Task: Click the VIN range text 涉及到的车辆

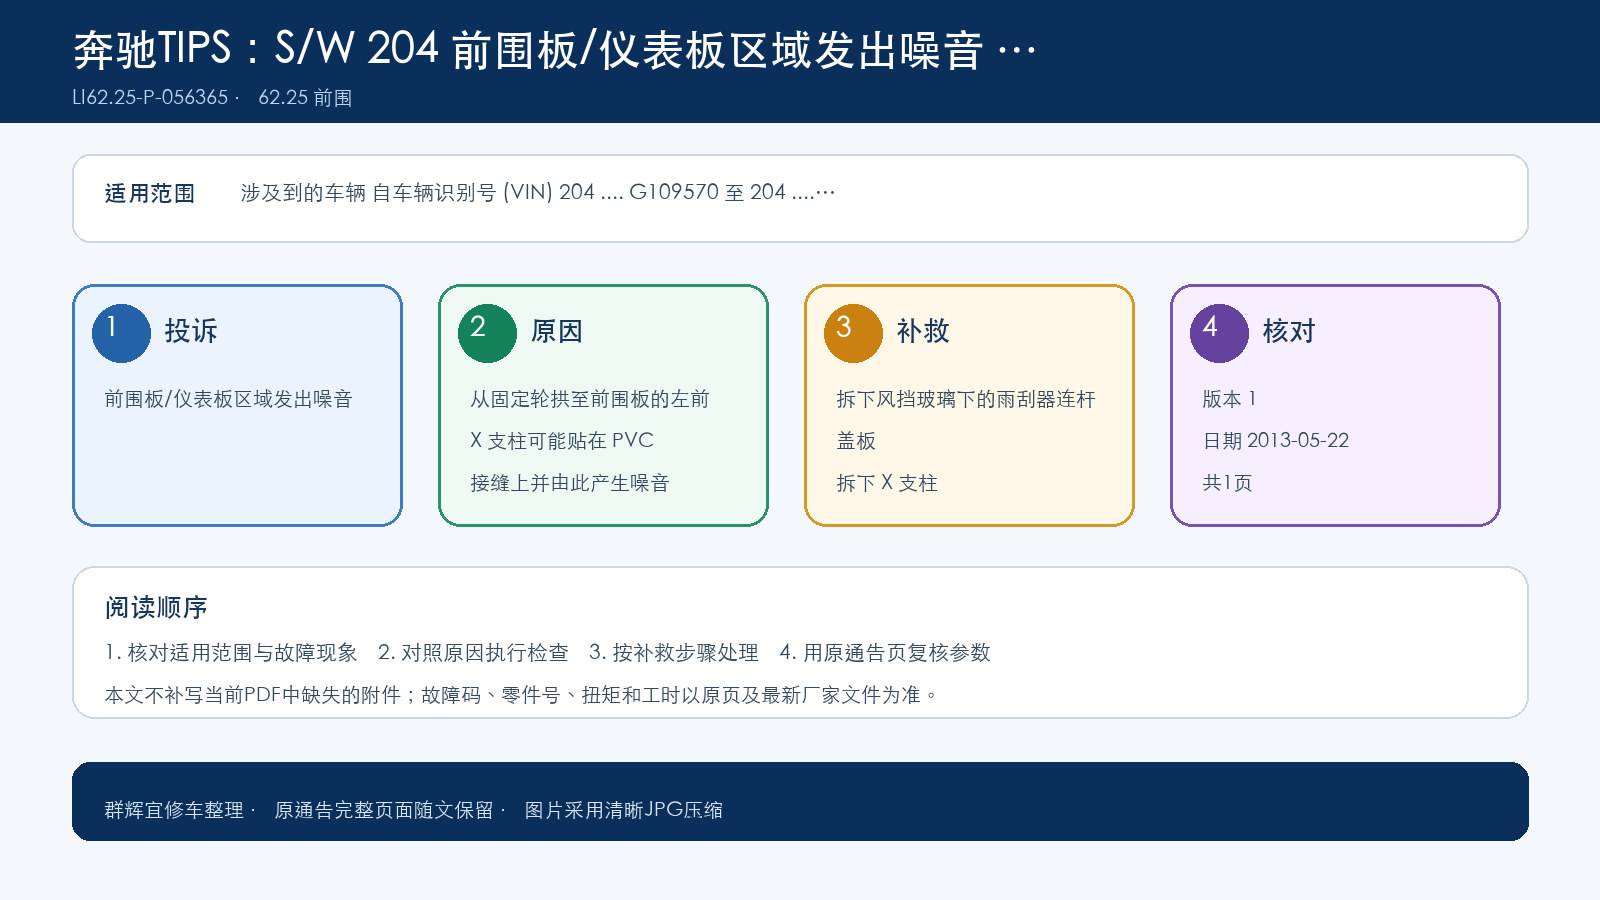Action: pyautogui.click(x=538, y=192)
